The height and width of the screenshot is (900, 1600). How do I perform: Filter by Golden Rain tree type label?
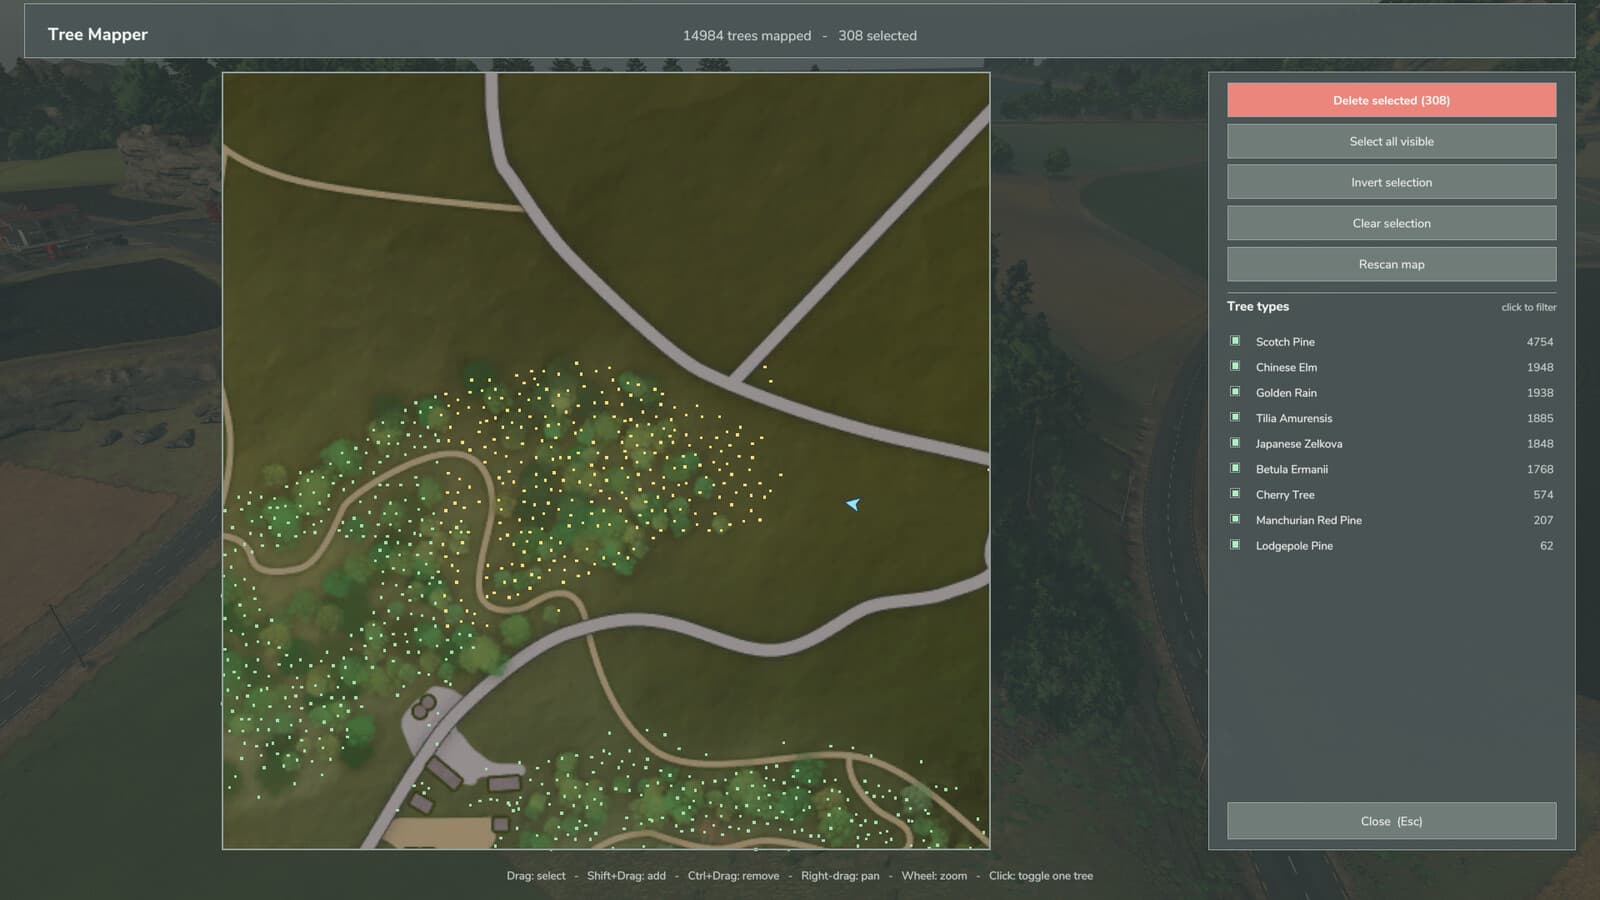tap(1286, 393)
